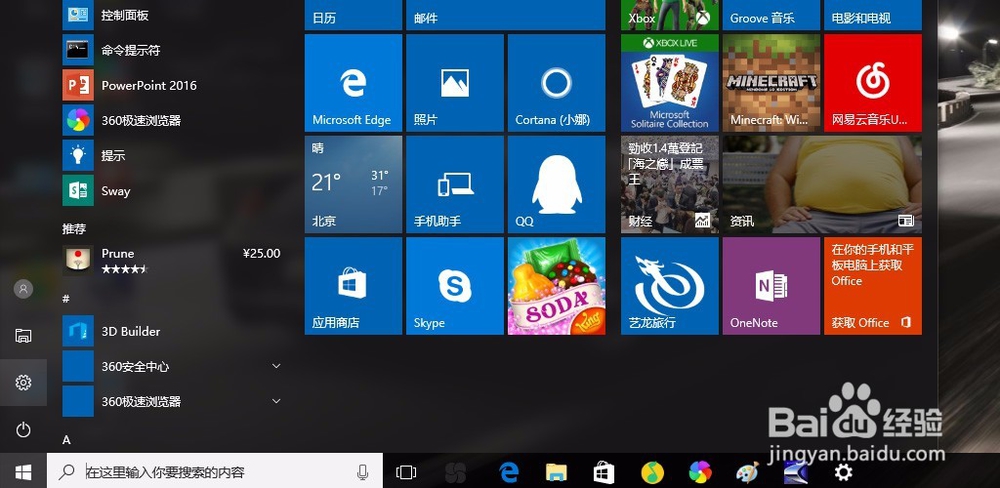Open the Calendar (日历) tile
This screenshot has width=1000, height=488.
coord(353,15)
